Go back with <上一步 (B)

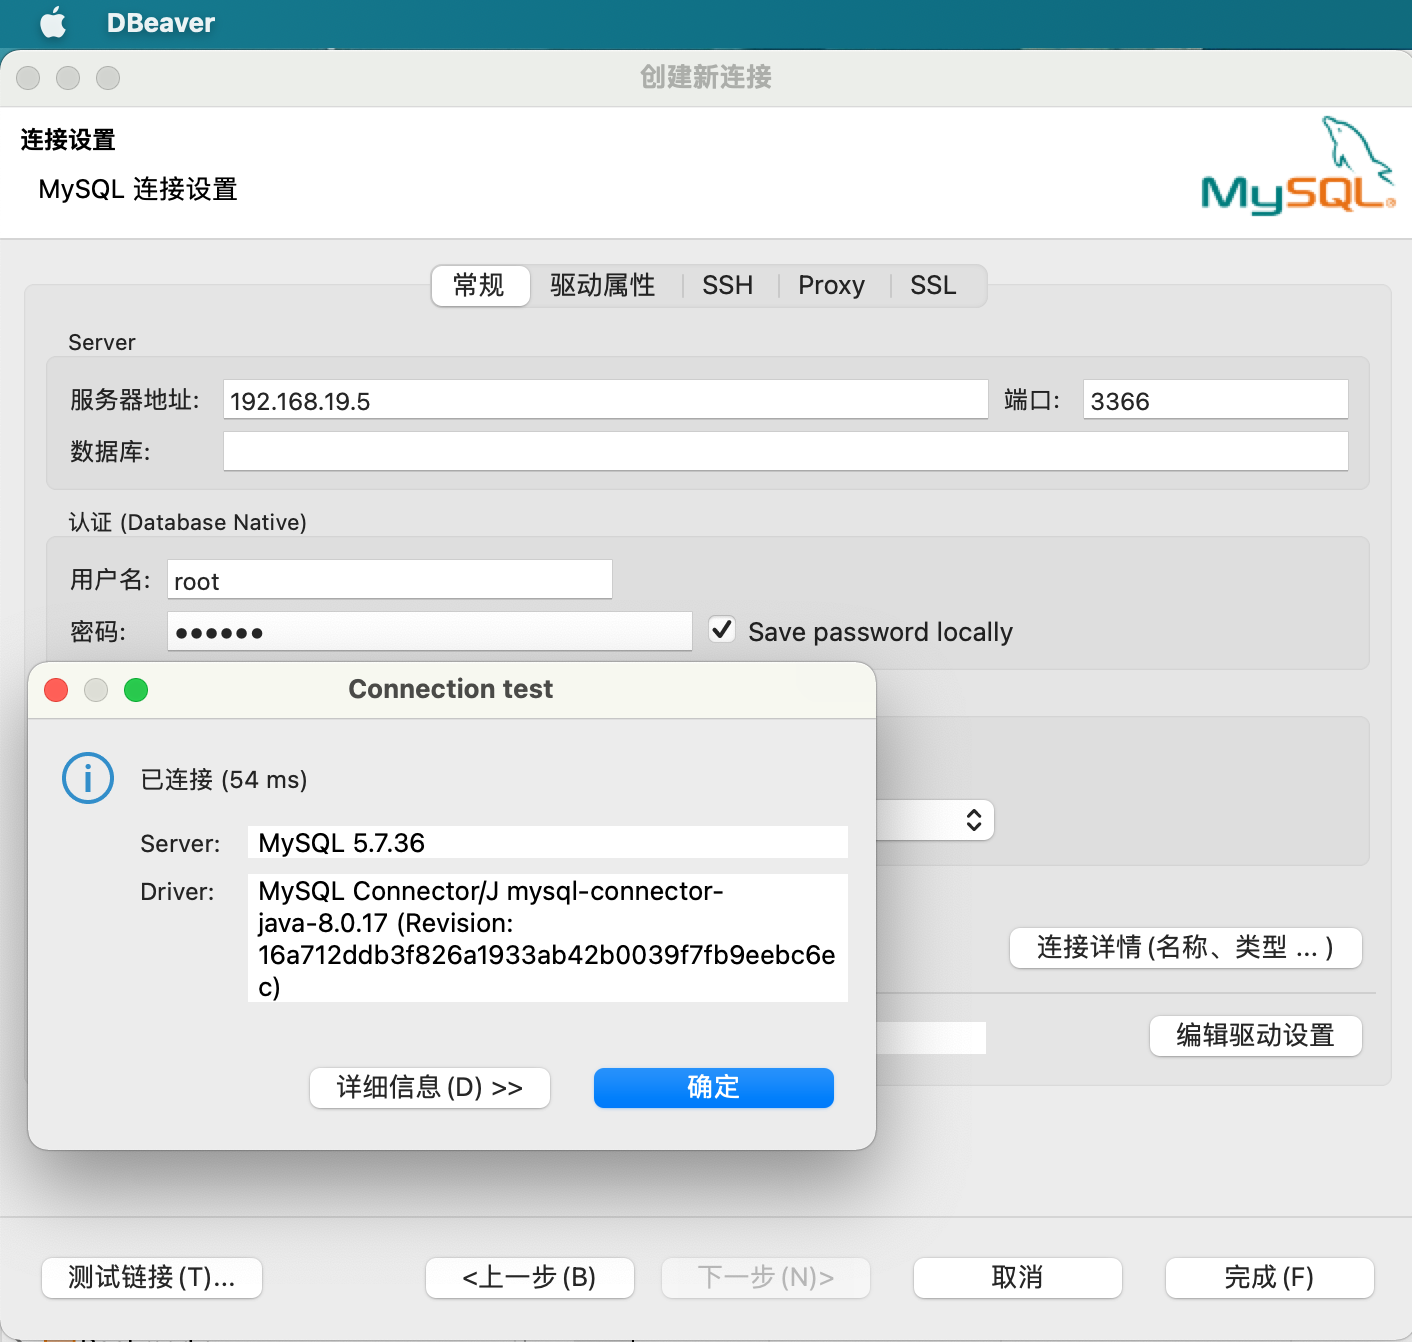click(x=529, y=1278)
